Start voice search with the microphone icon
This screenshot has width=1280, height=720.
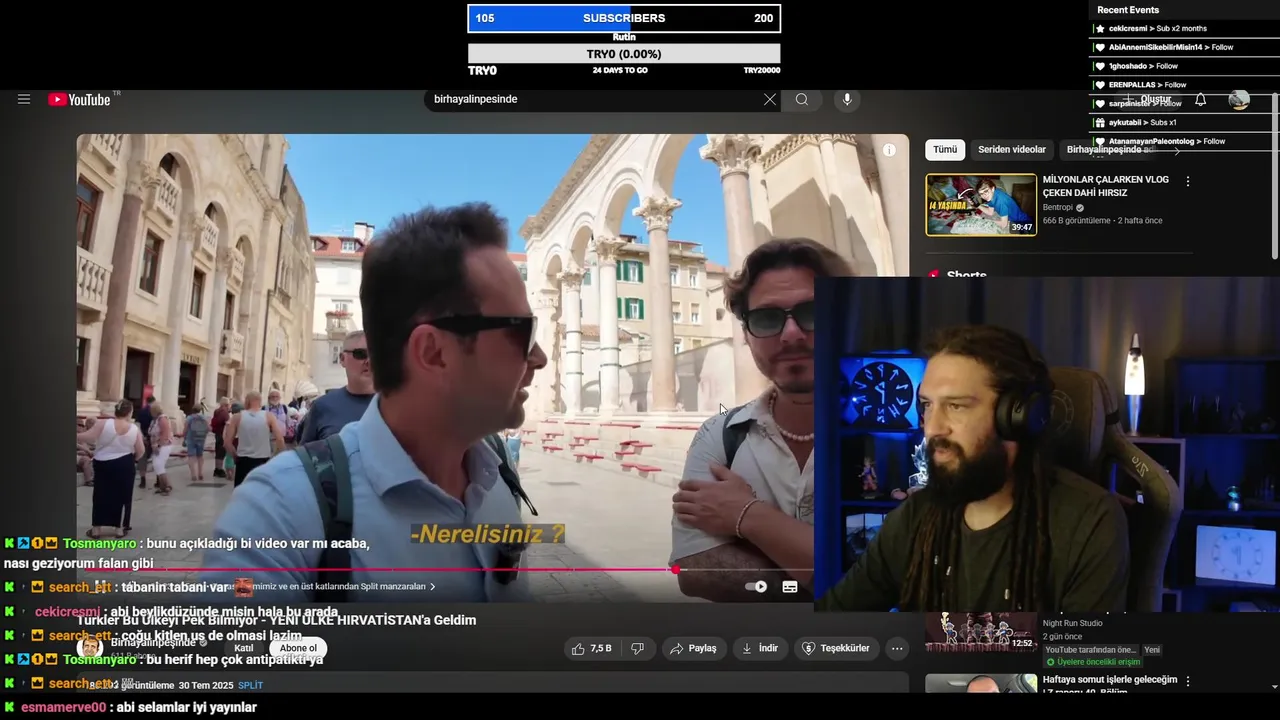click(x=847, y=99)
